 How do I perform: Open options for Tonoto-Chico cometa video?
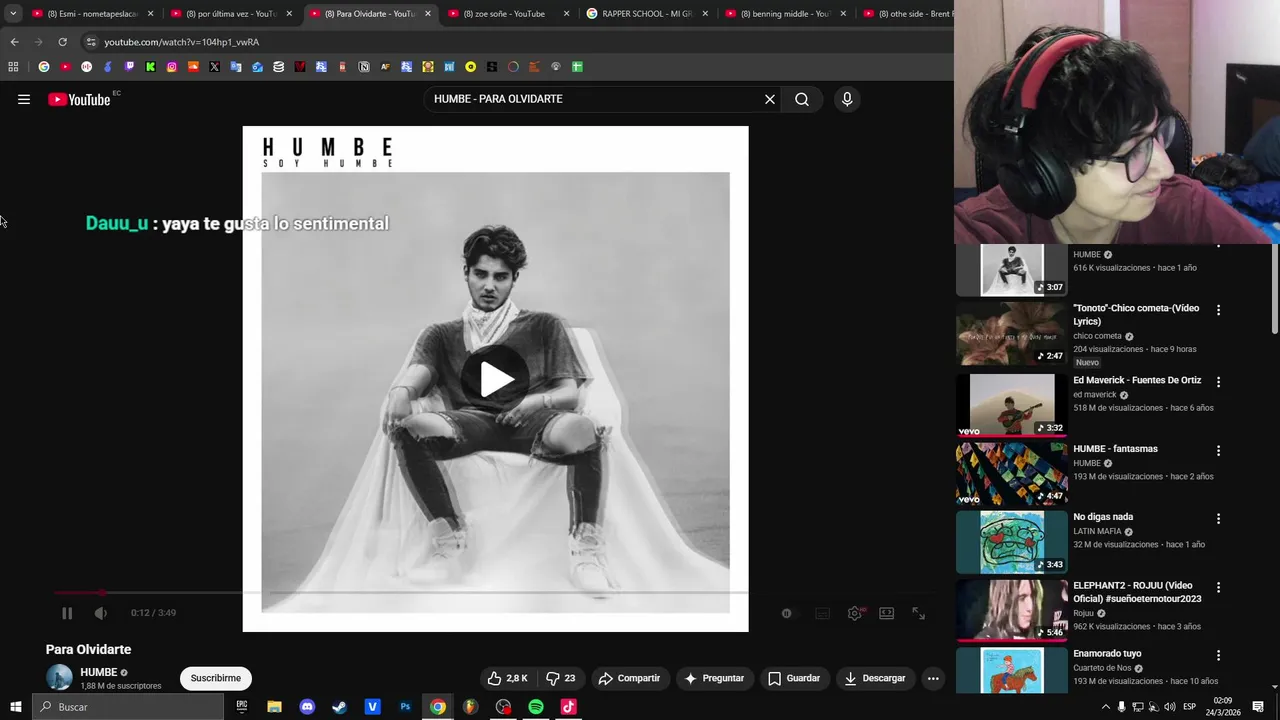(1218, 311)
